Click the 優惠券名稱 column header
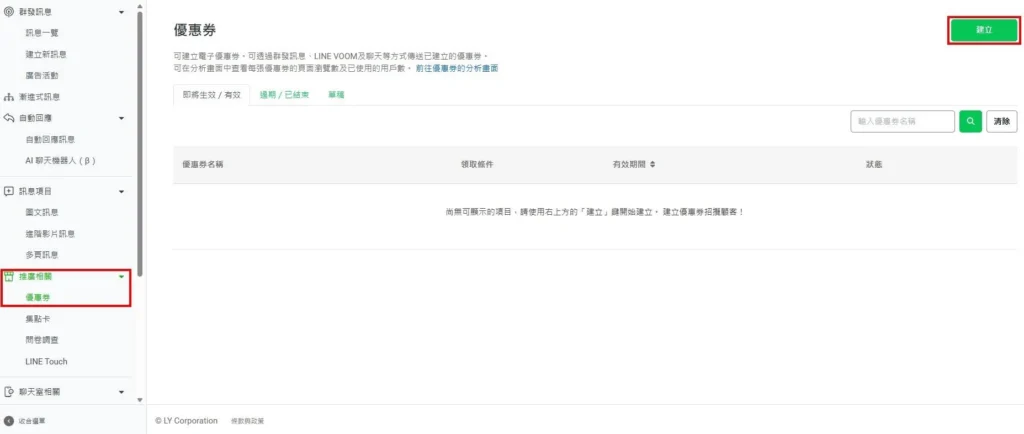Screen dimensions: 1024x434 click(203, 164)
